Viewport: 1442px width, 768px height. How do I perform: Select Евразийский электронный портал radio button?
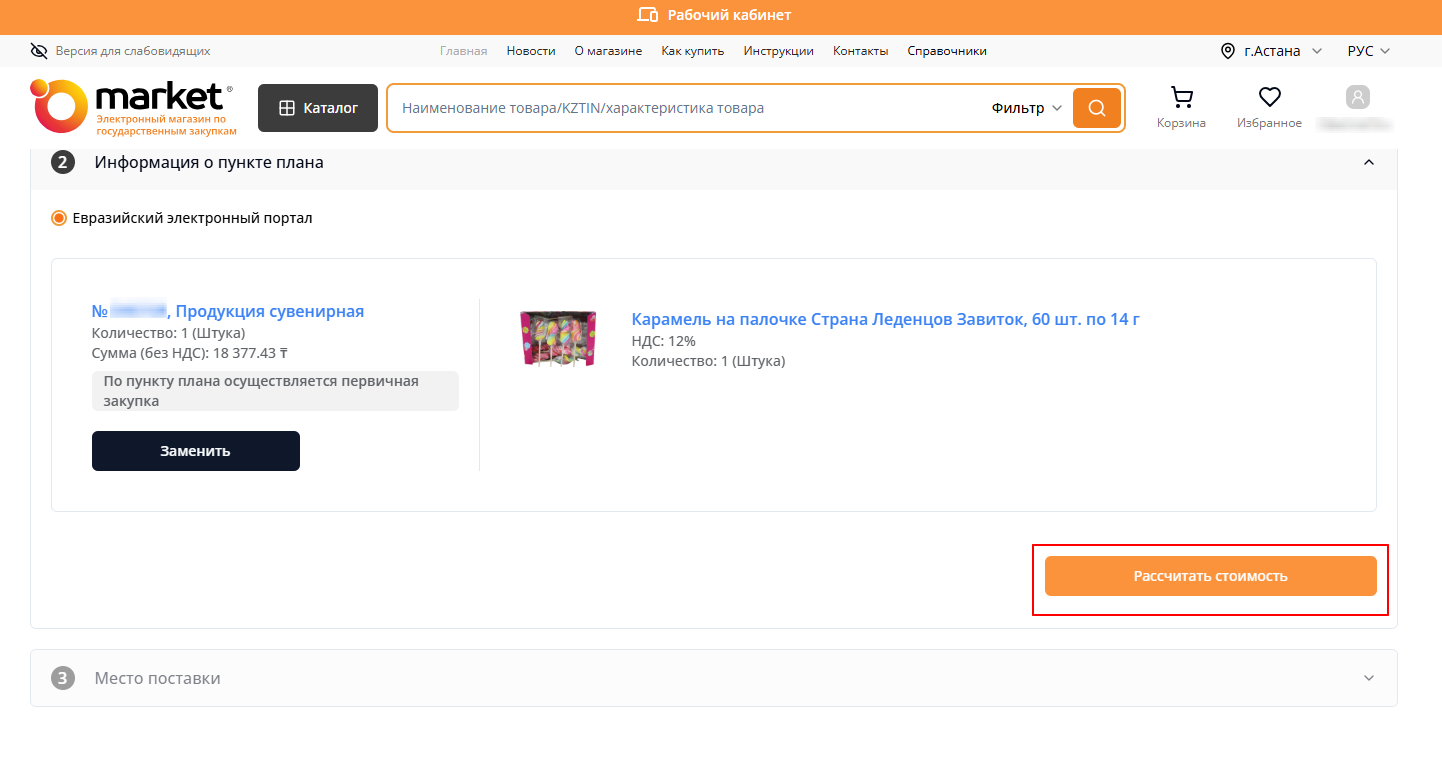coord(59,218)
